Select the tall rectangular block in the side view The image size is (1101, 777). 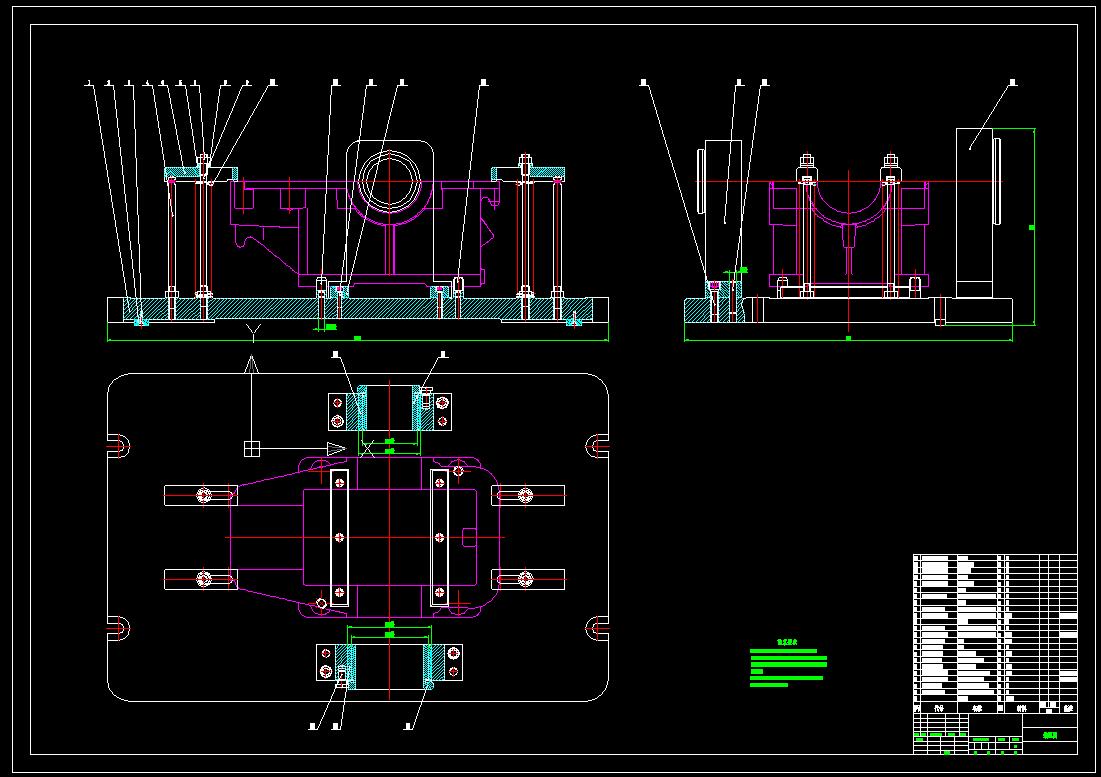coord(974,213)
